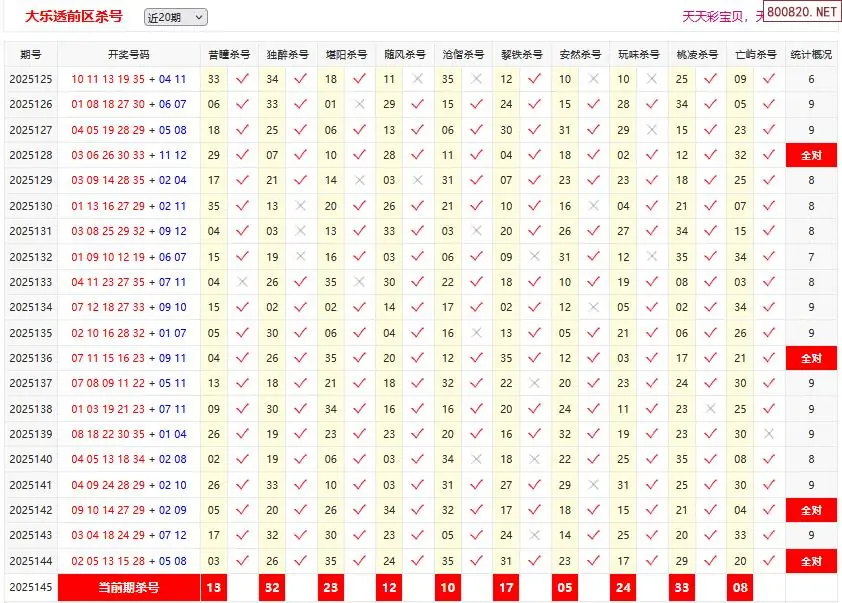Select current kill number 08 under 亡屿杀号
The height and width of the screenshot is (603, 842).
tap(741, 587)
